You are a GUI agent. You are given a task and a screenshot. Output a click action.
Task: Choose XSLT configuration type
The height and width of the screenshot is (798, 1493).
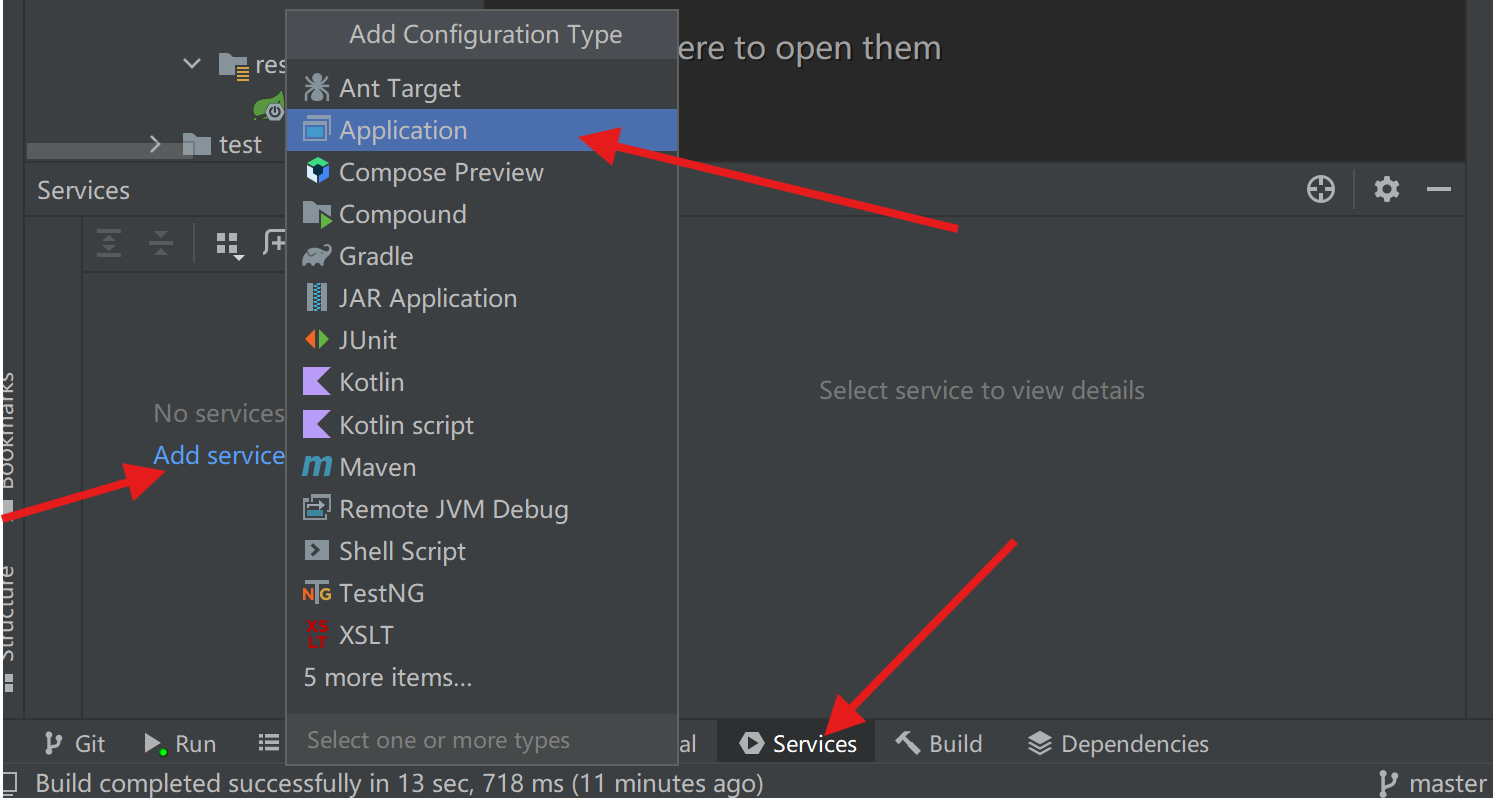tap(482, 635)
